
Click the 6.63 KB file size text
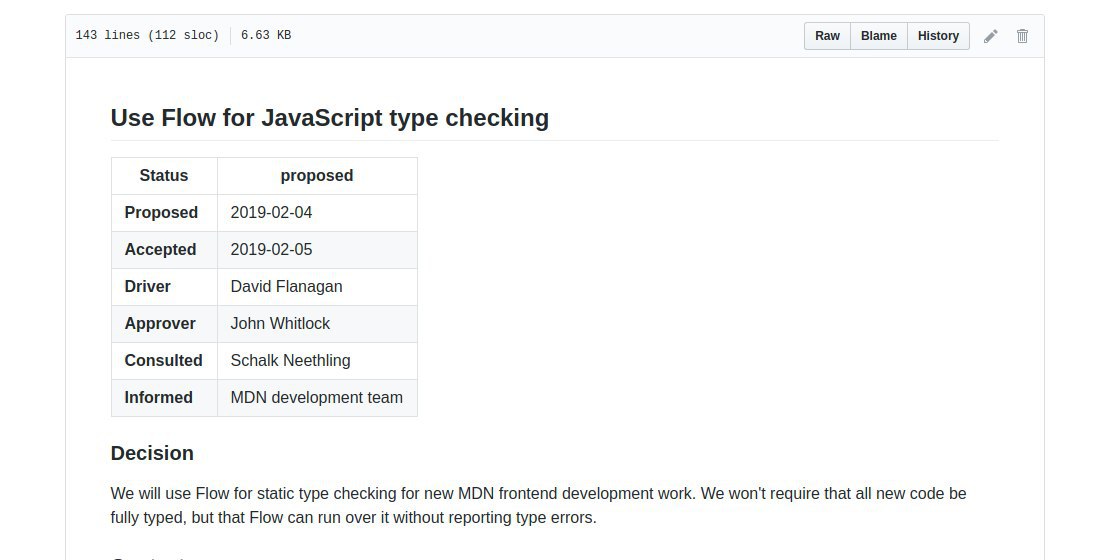pos(266,36)
